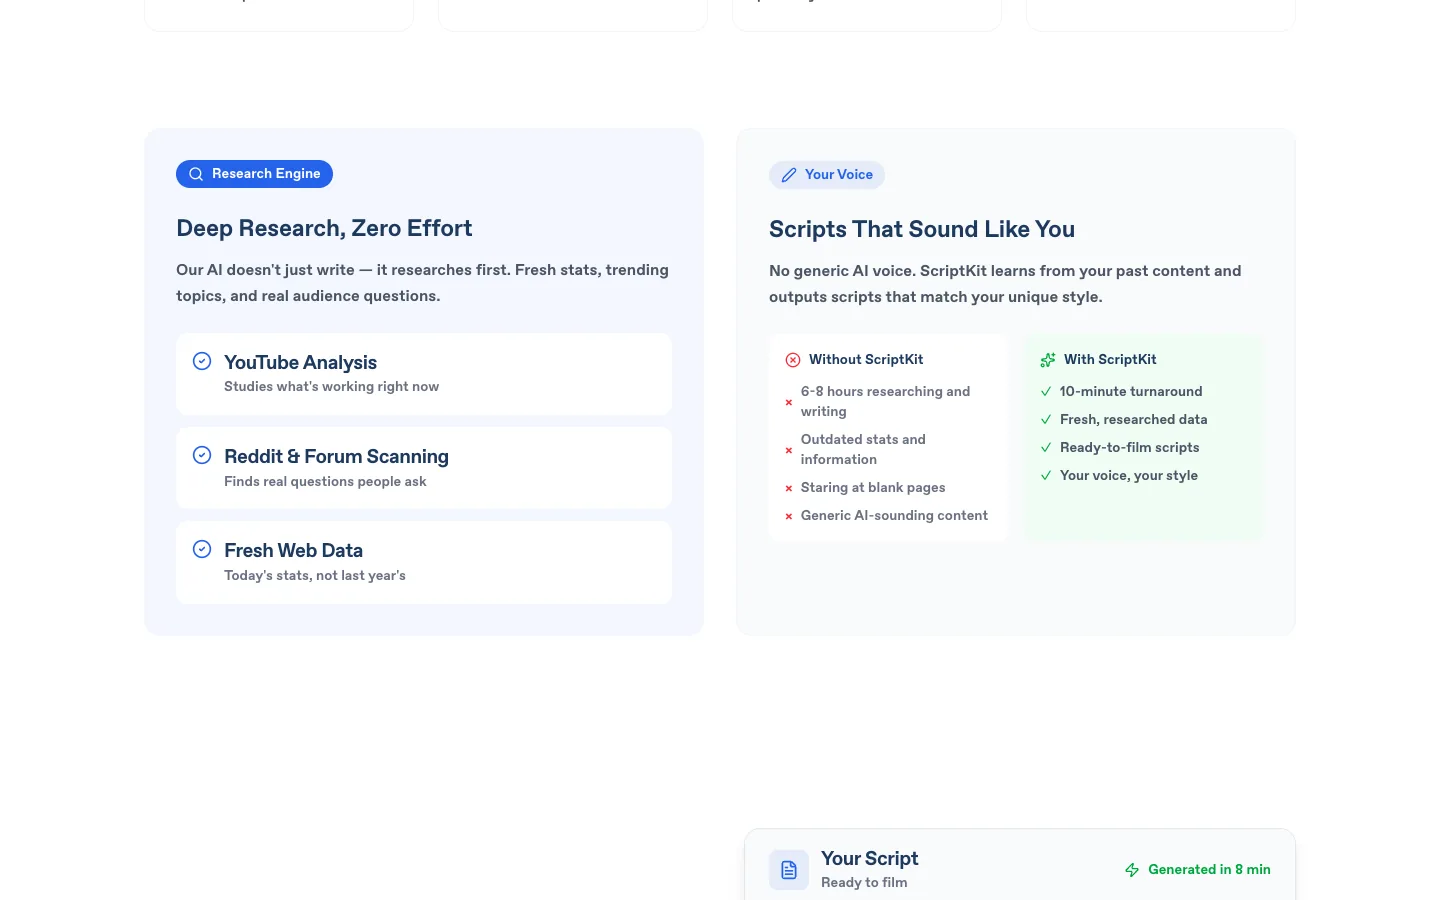Viewport: 1440px width, 900px height.
Task: Click the red x beside 'Generic AI-sounding content'
Action: [789, 516]
